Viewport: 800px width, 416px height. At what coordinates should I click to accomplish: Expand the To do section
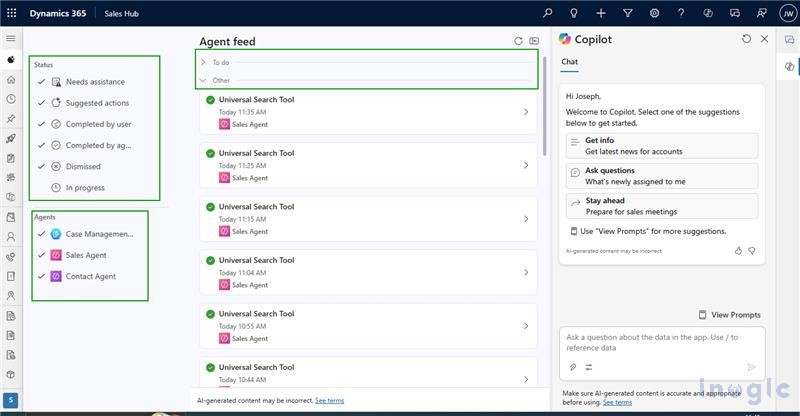click(203, 62)
